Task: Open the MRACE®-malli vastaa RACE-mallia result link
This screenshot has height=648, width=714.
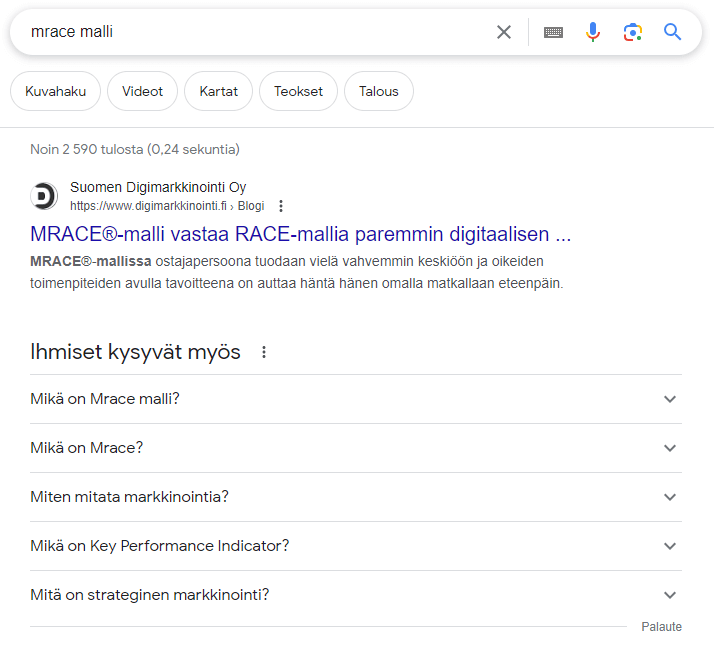Action: click(x=301, y=234)
